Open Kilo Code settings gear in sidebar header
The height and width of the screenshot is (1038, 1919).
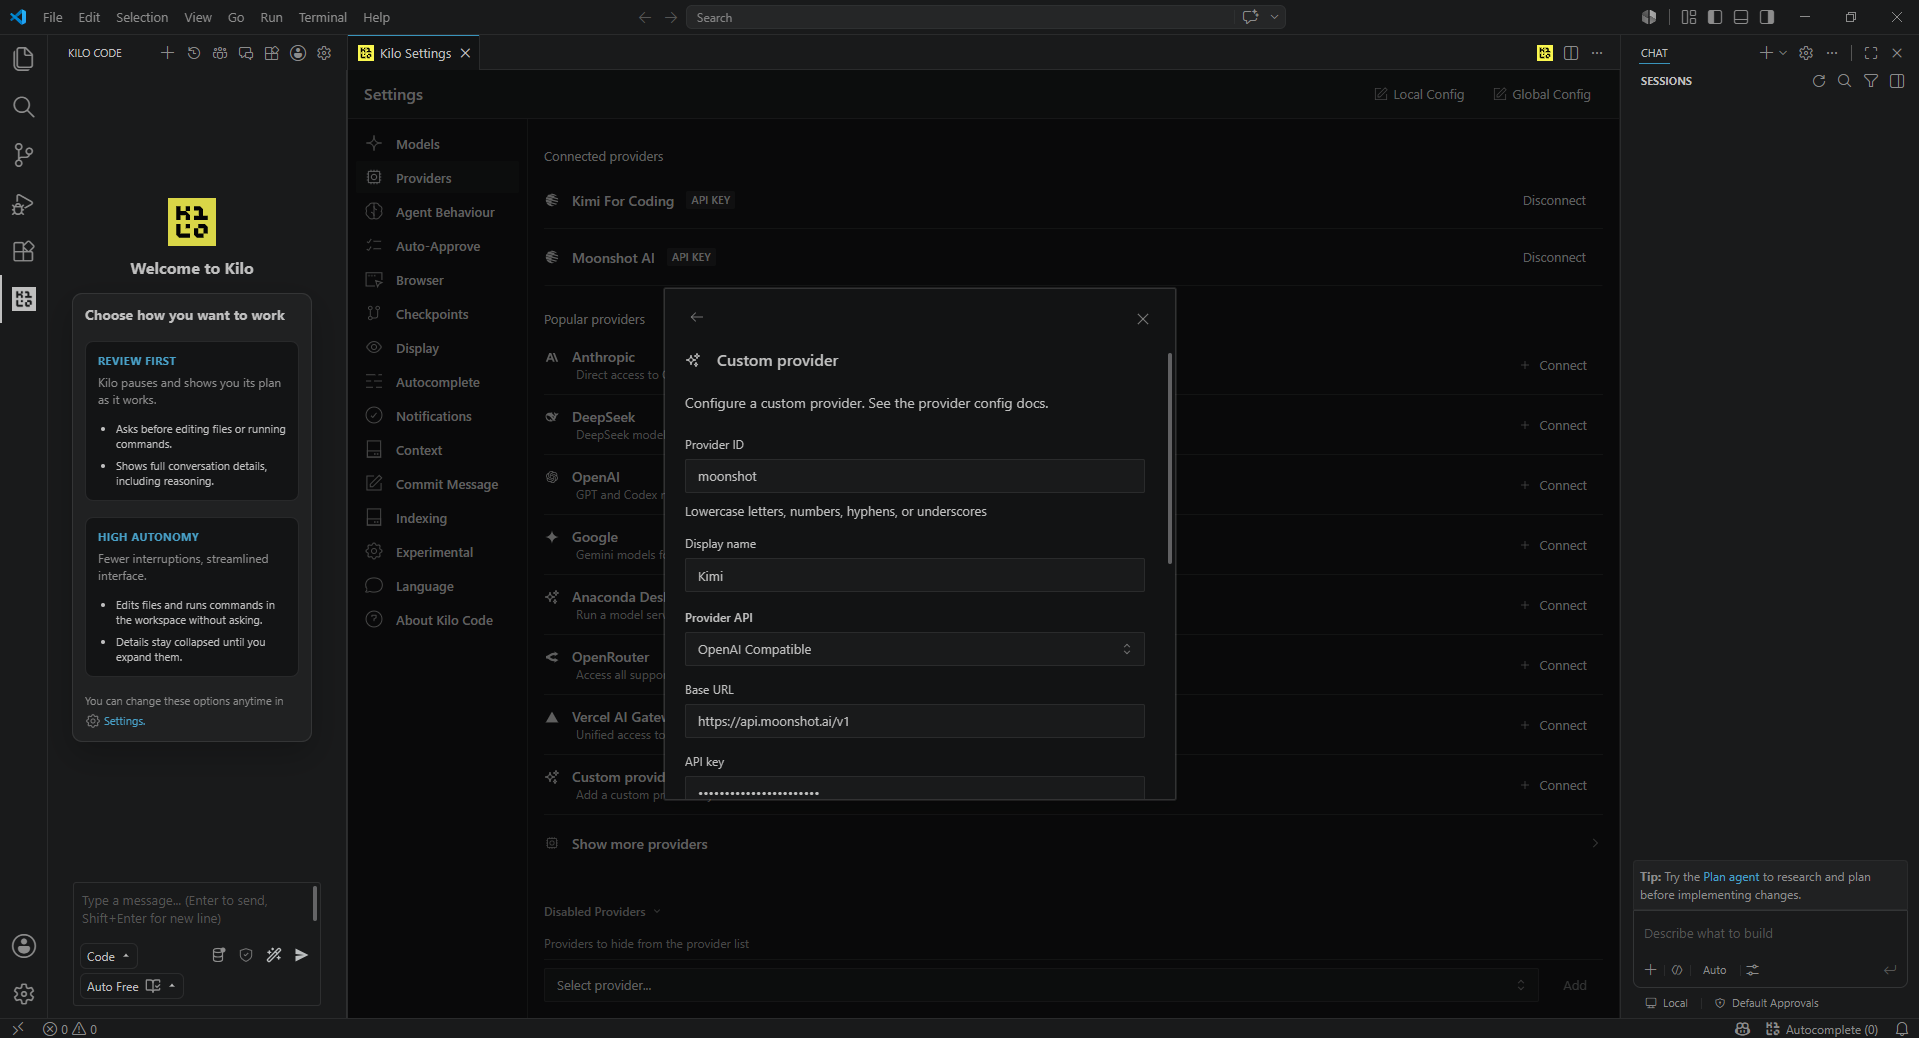point(323,53)
